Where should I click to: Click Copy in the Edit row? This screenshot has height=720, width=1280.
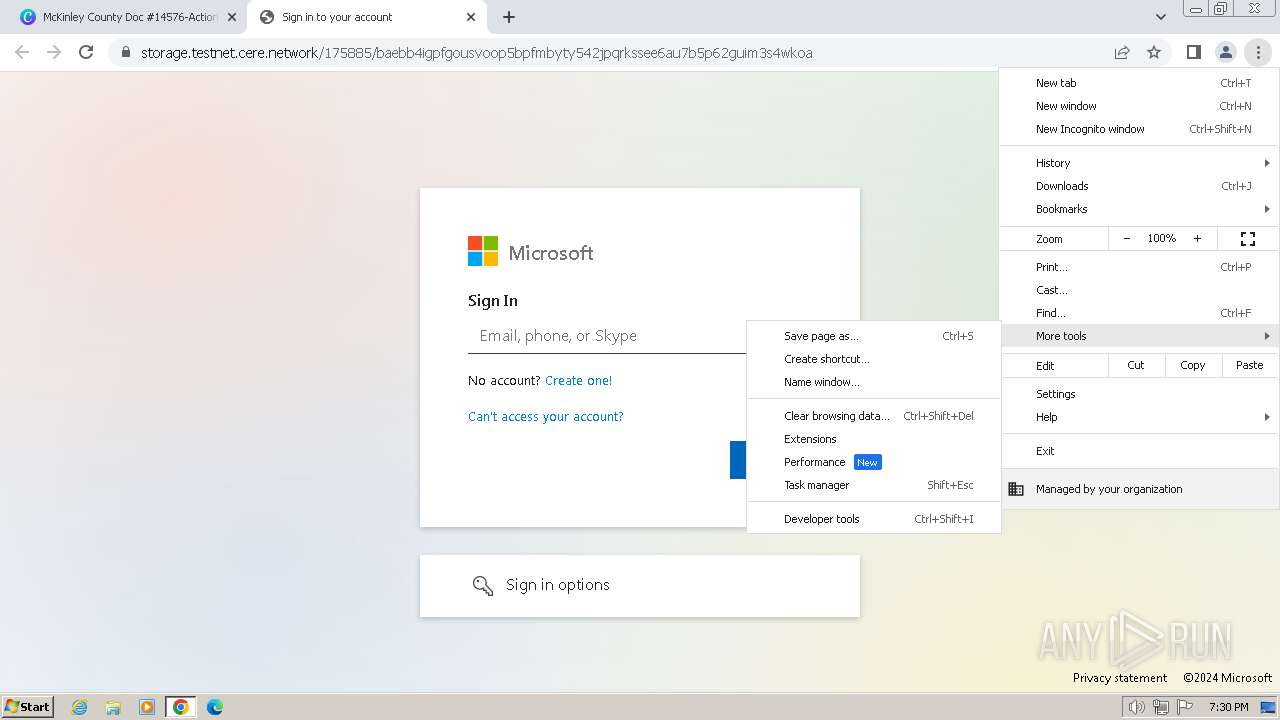1193,365
